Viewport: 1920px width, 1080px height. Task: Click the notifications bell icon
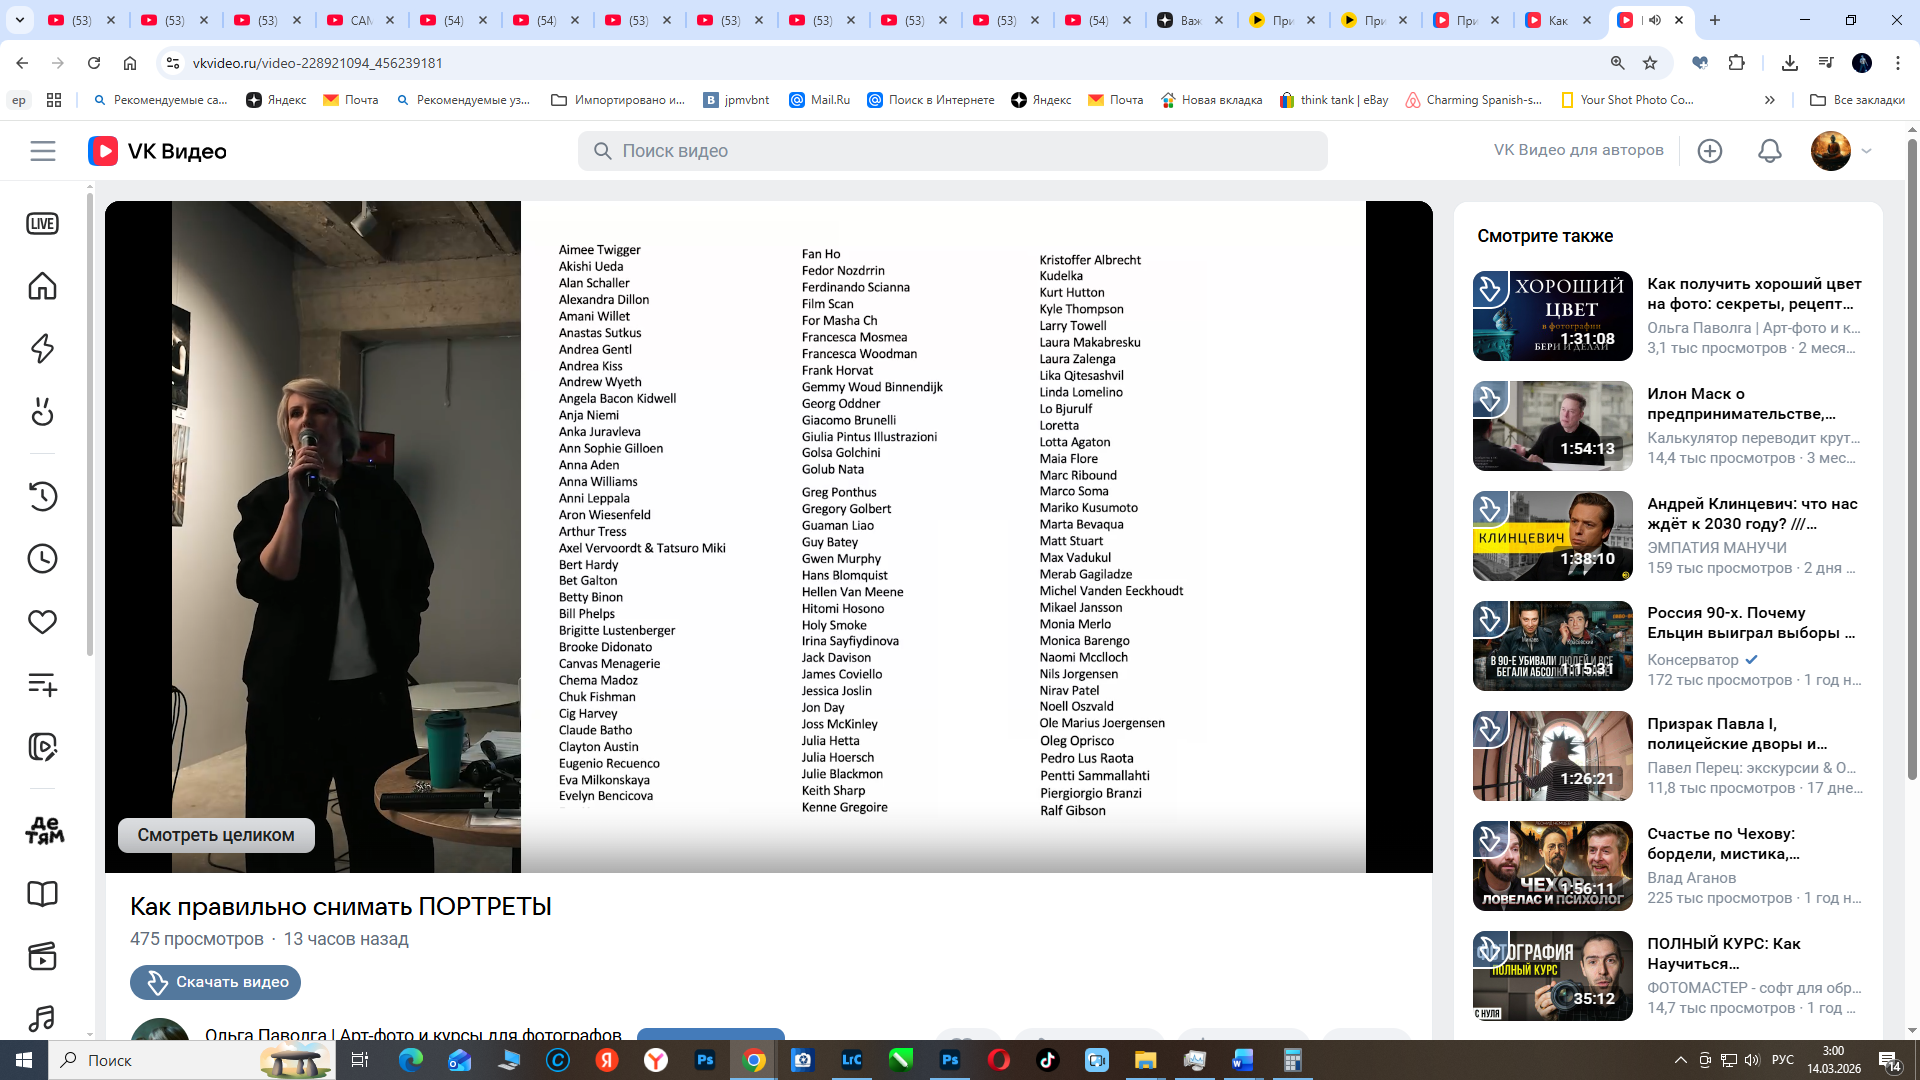1769,151
